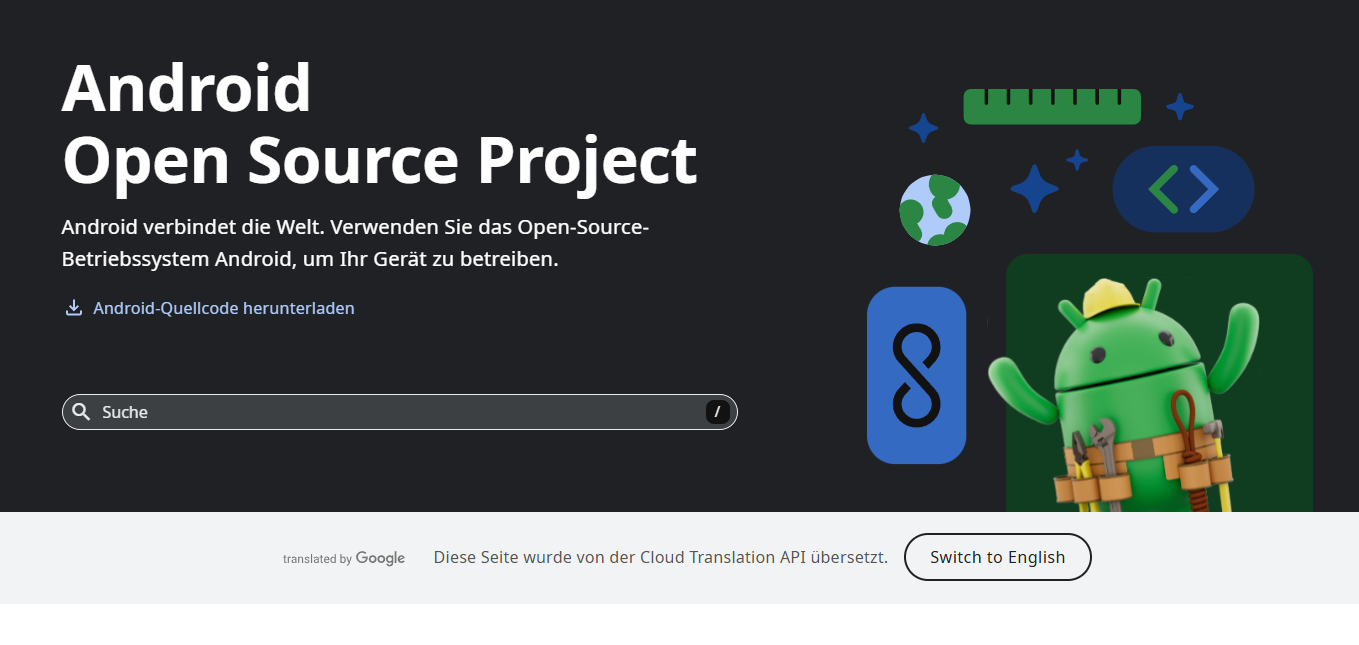1359x645 pixels.
Task: Click the Android Open Source Project heading
Action: (378, 124)
